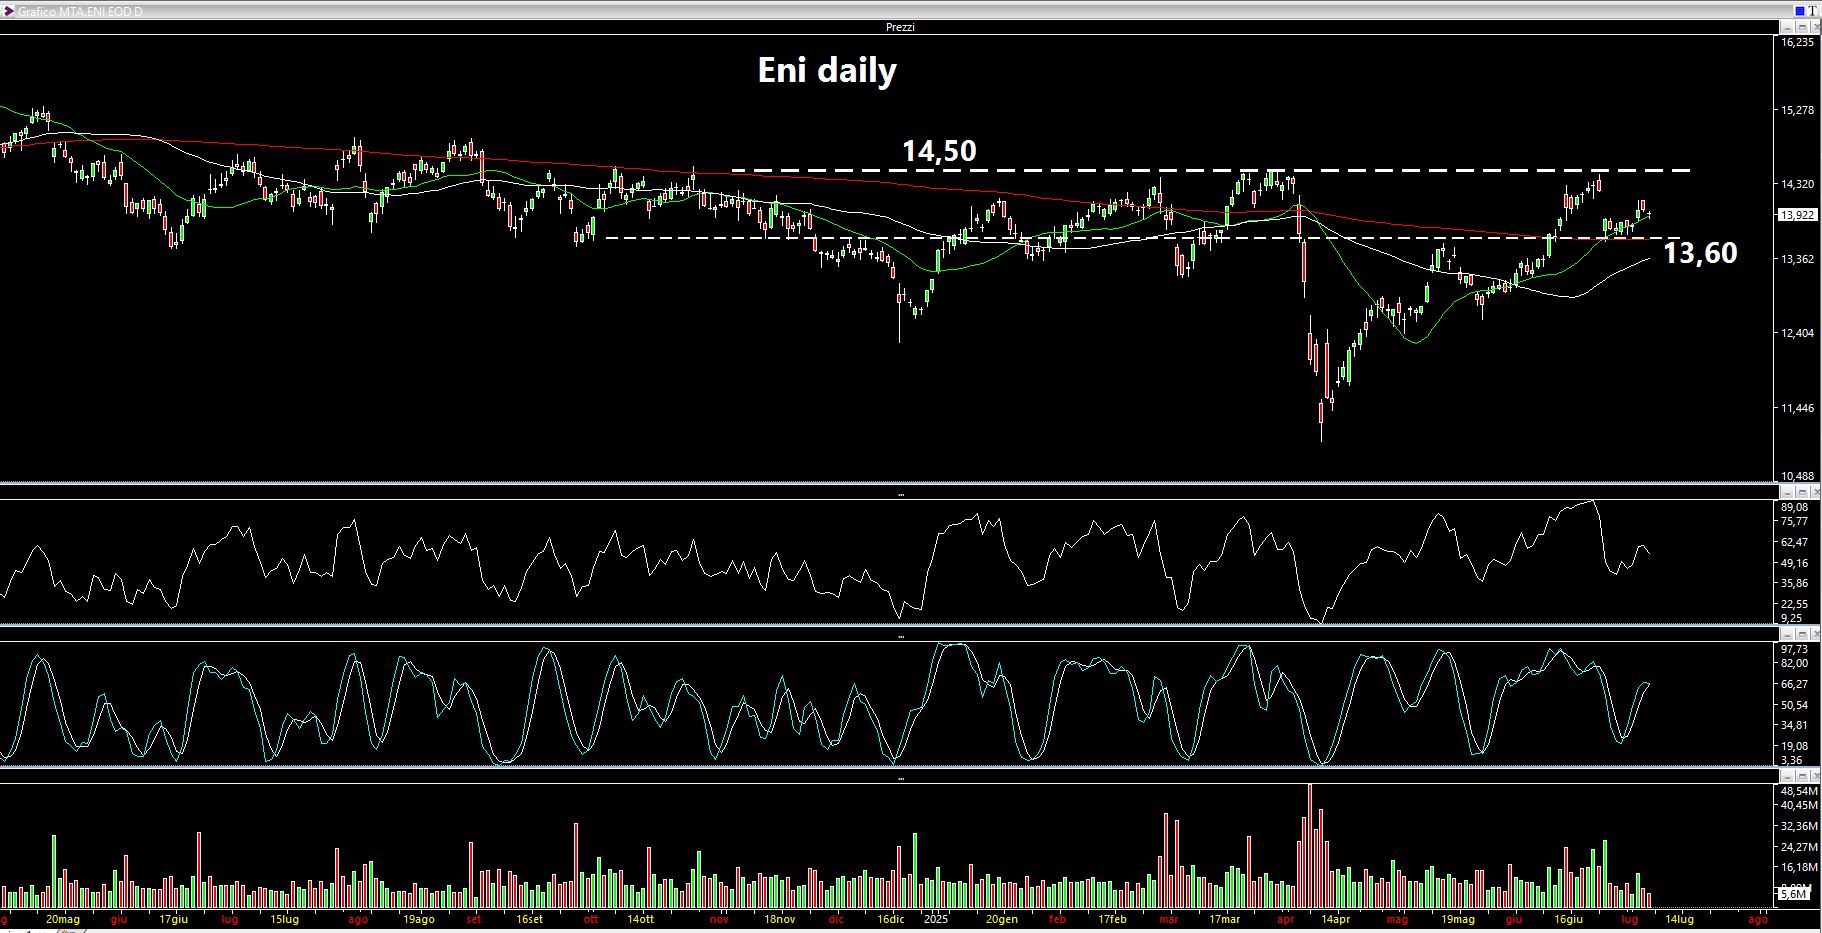This screenshot has width=1822, height=933.
Task: Click the 18nov date on time axis
Action: pyautogui.click(x=779, y=919)
